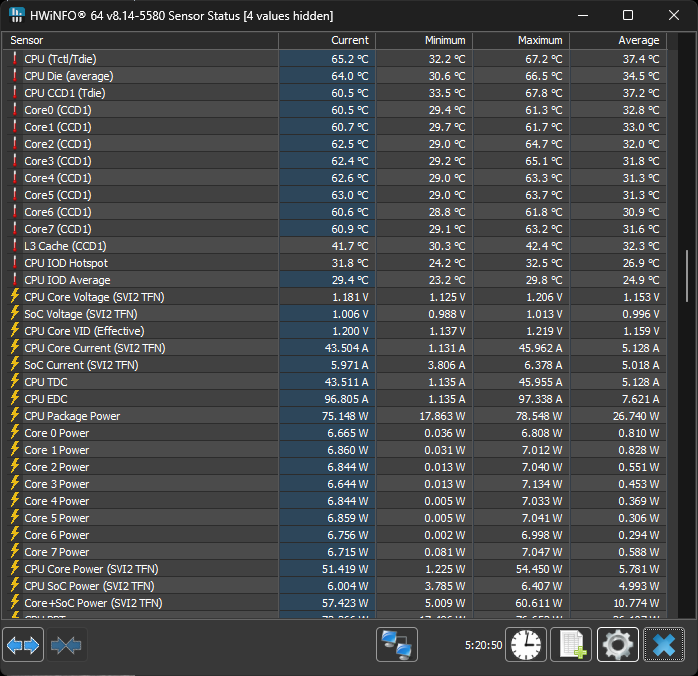The height and width of the screenshot is (676, 698).
Task: Click the Maximum column header
Action: coord(521,40)
